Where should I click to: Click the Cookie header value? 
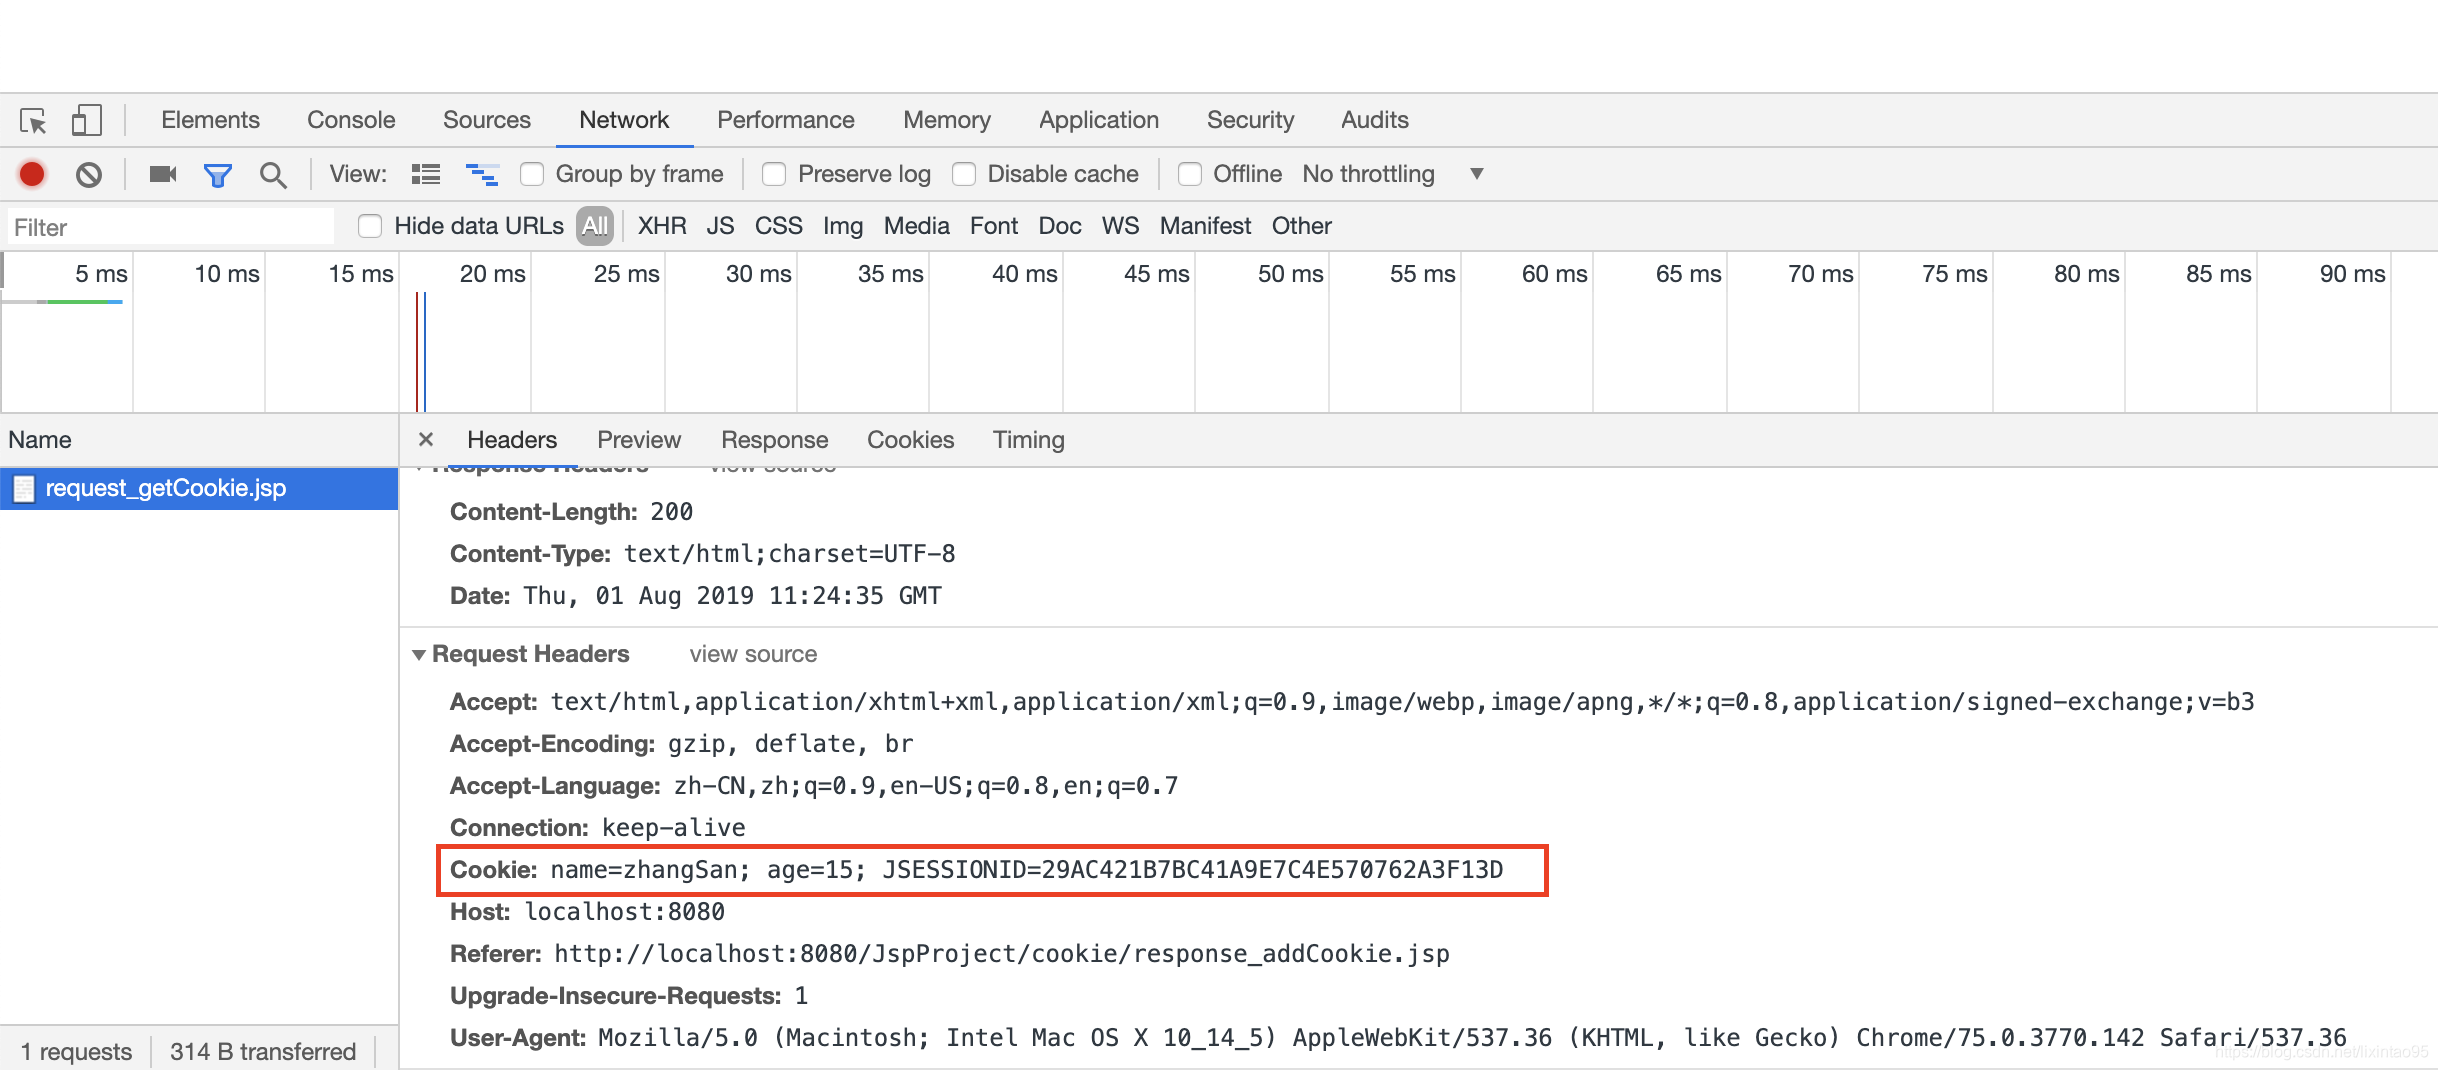pyautogui.click(x=1026, y=870)
